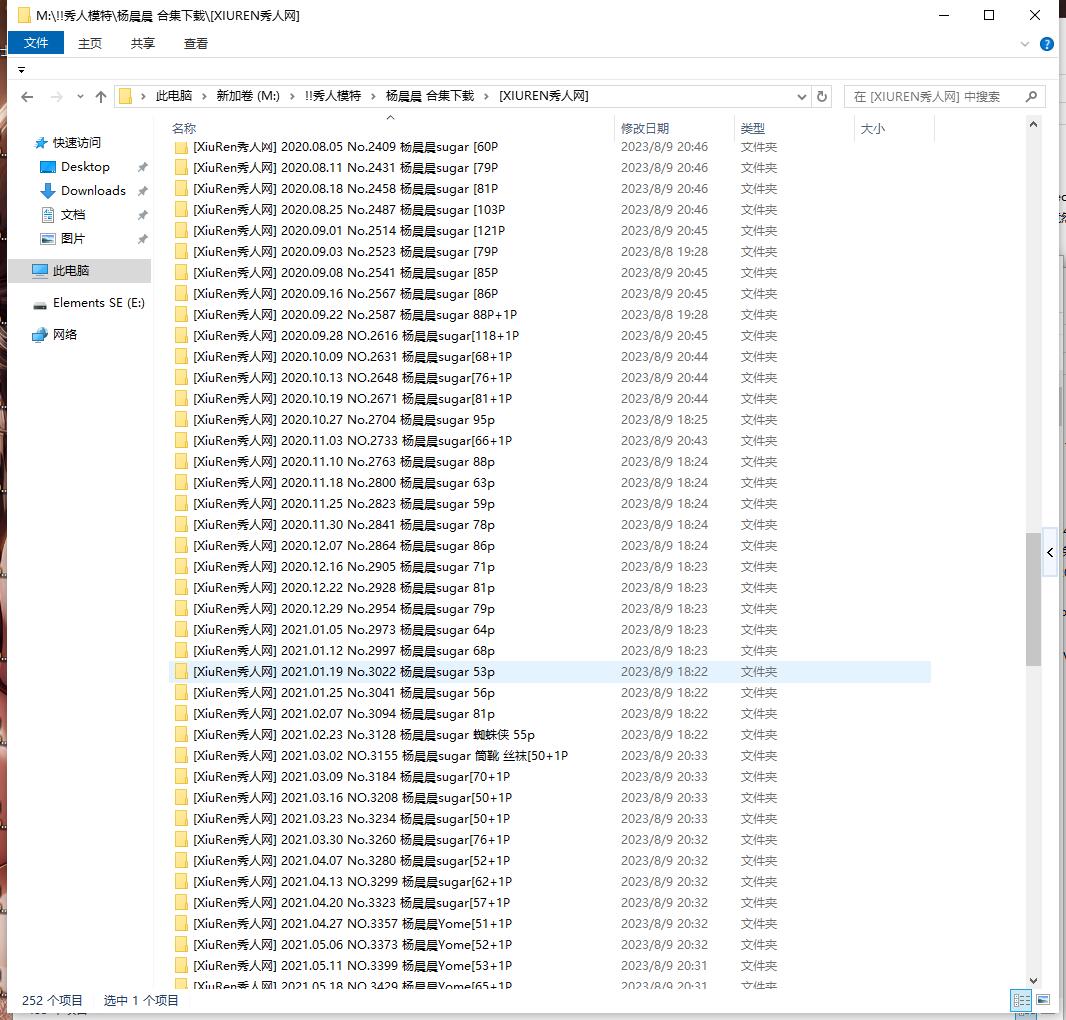The image size is (1066, 1020).
Task: Select folder icon of No.2800 row
Action: (181, 483)
